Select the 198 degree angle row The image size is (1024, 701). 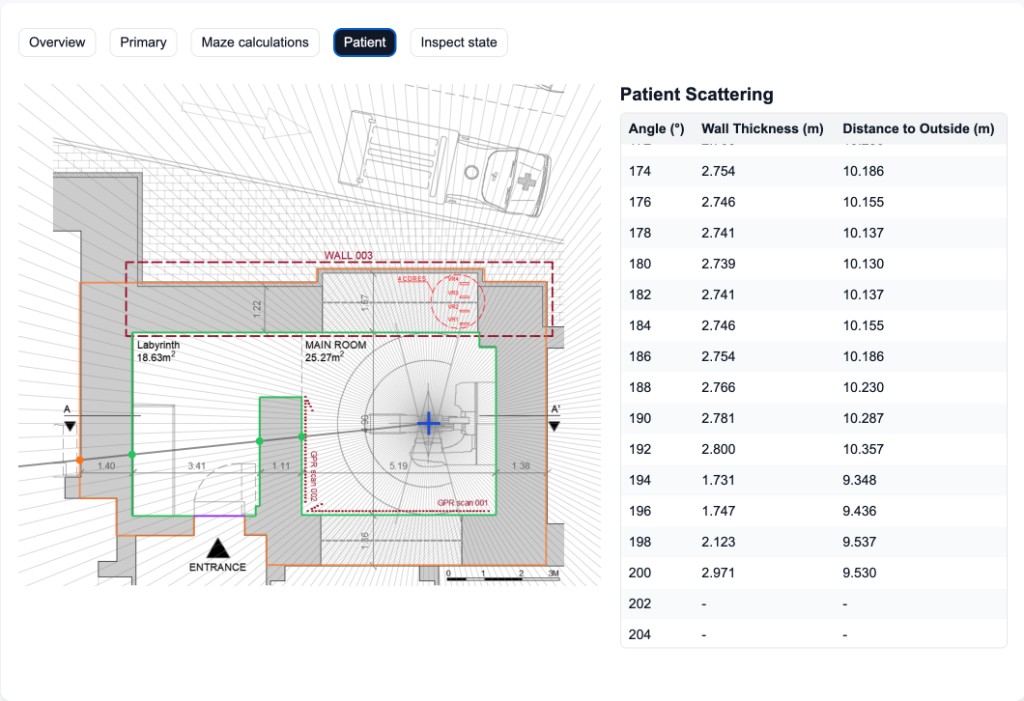pos(814,542)
